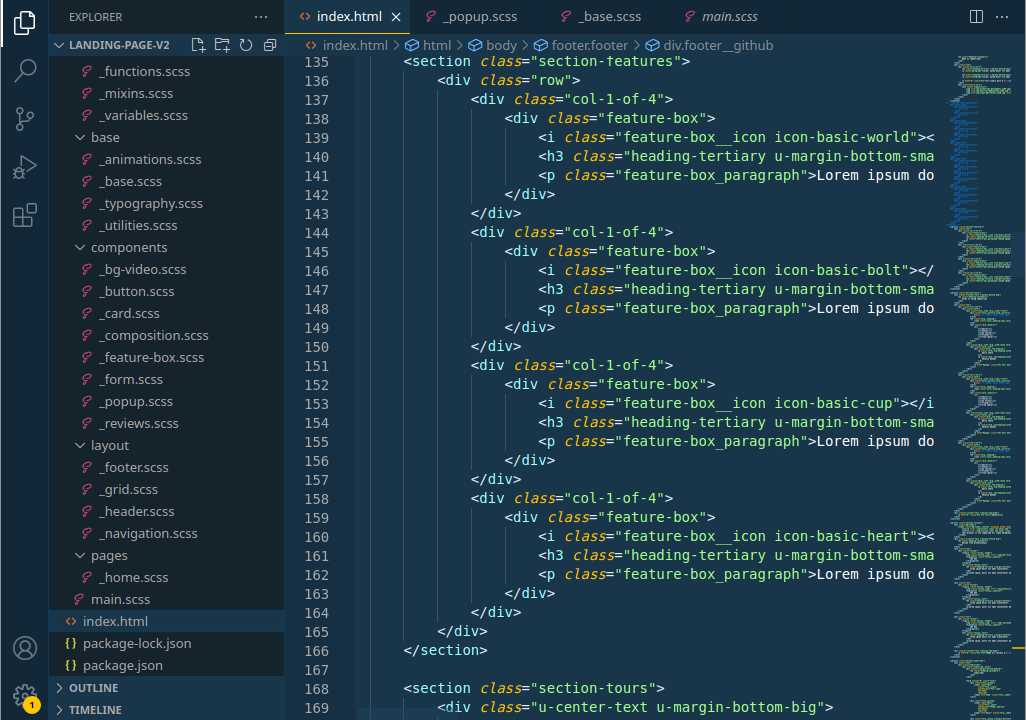This screenshot has height=720, width=1026.
Task: Create a new file in LANDING-PAGE-V2
Action: (198, 45)
